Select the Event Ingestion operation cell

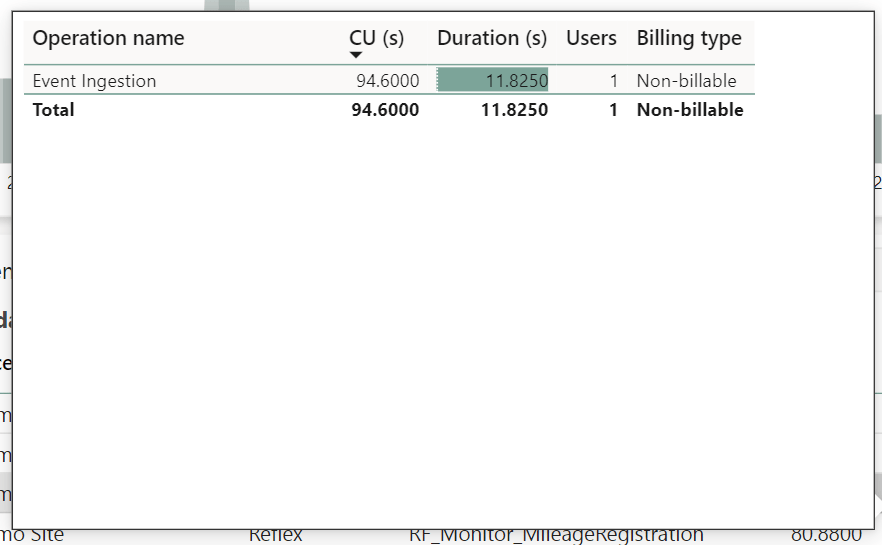click(x=94, y=81)
